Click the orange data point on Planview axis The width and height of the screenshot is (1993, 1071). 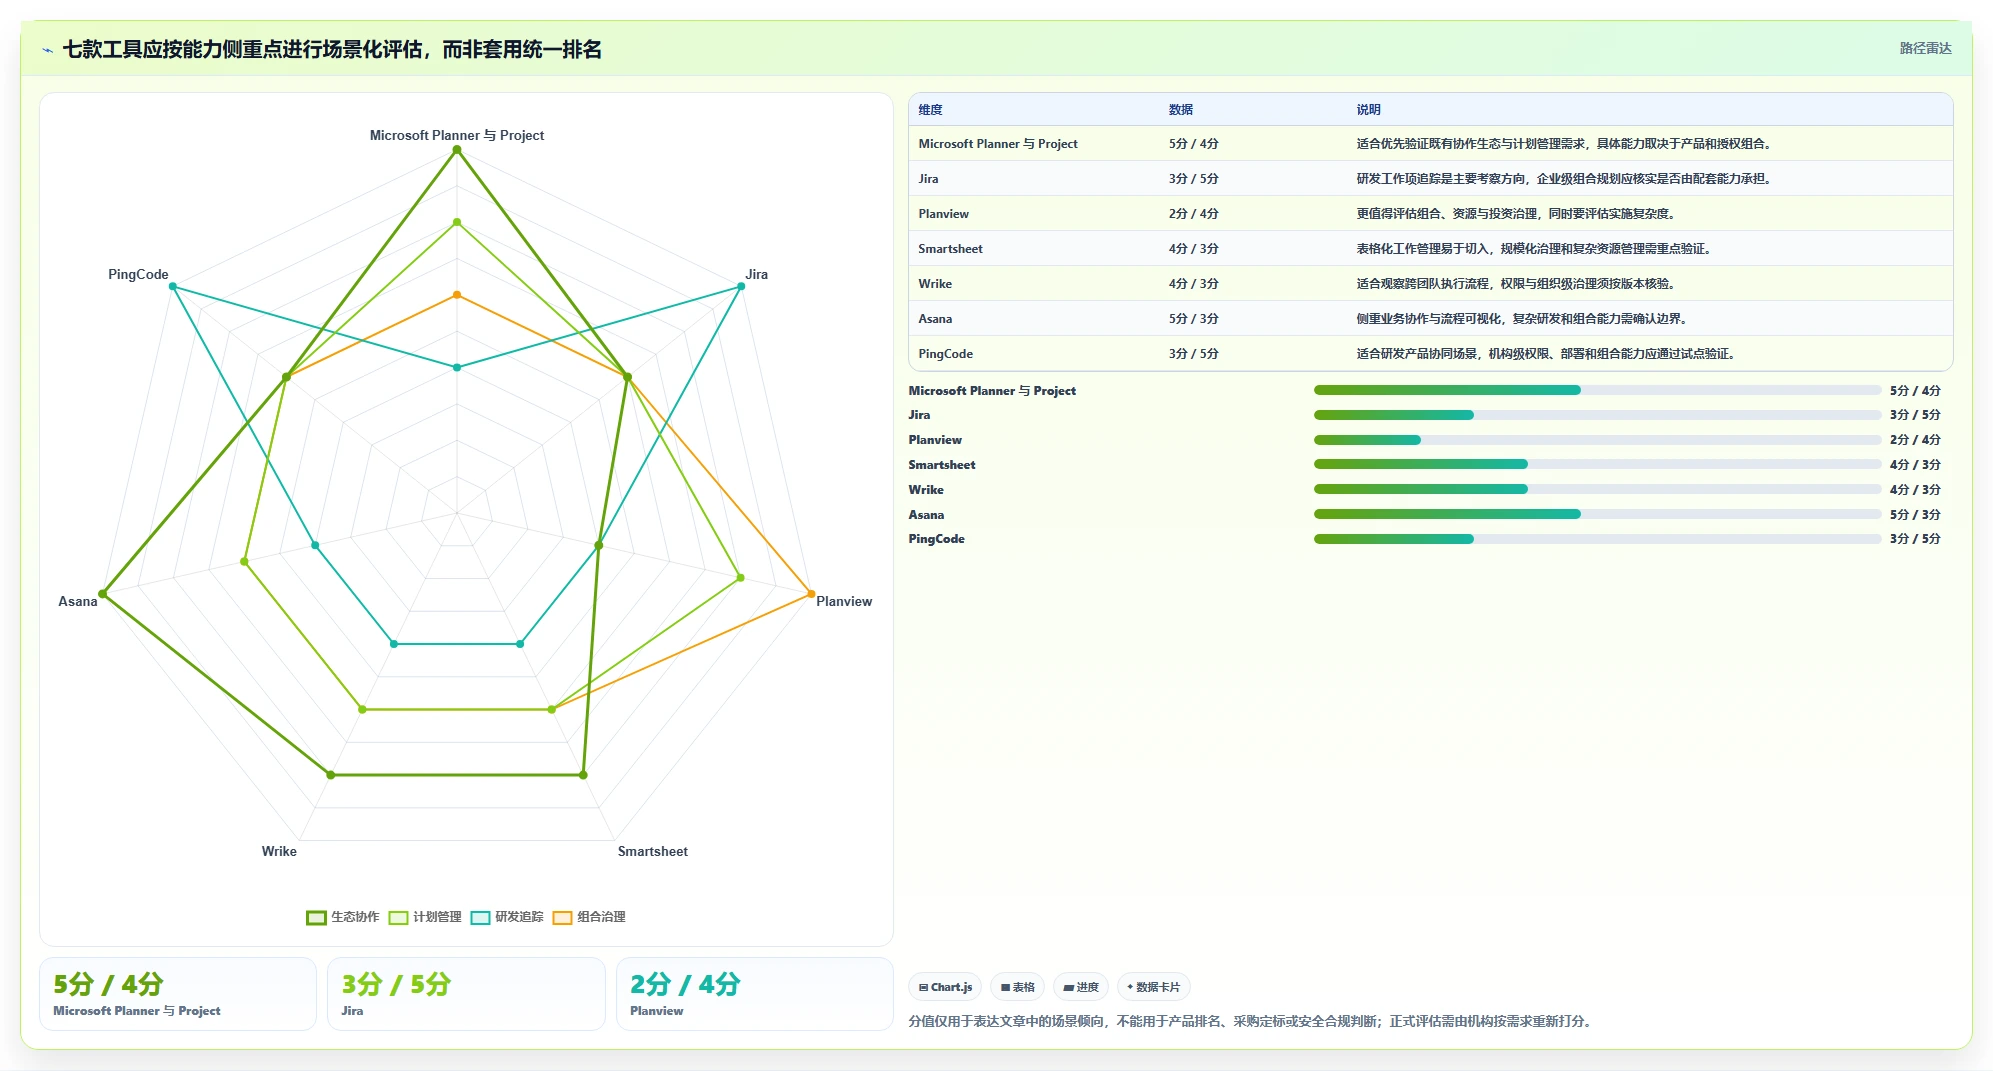coord(811,594)
